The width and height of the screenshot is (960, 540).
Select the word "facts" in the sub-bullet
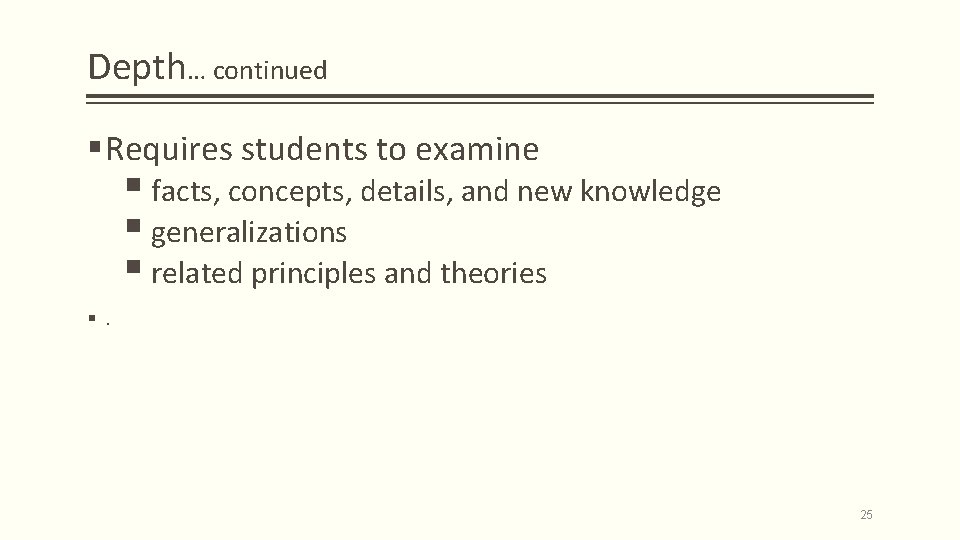(186, 192)
